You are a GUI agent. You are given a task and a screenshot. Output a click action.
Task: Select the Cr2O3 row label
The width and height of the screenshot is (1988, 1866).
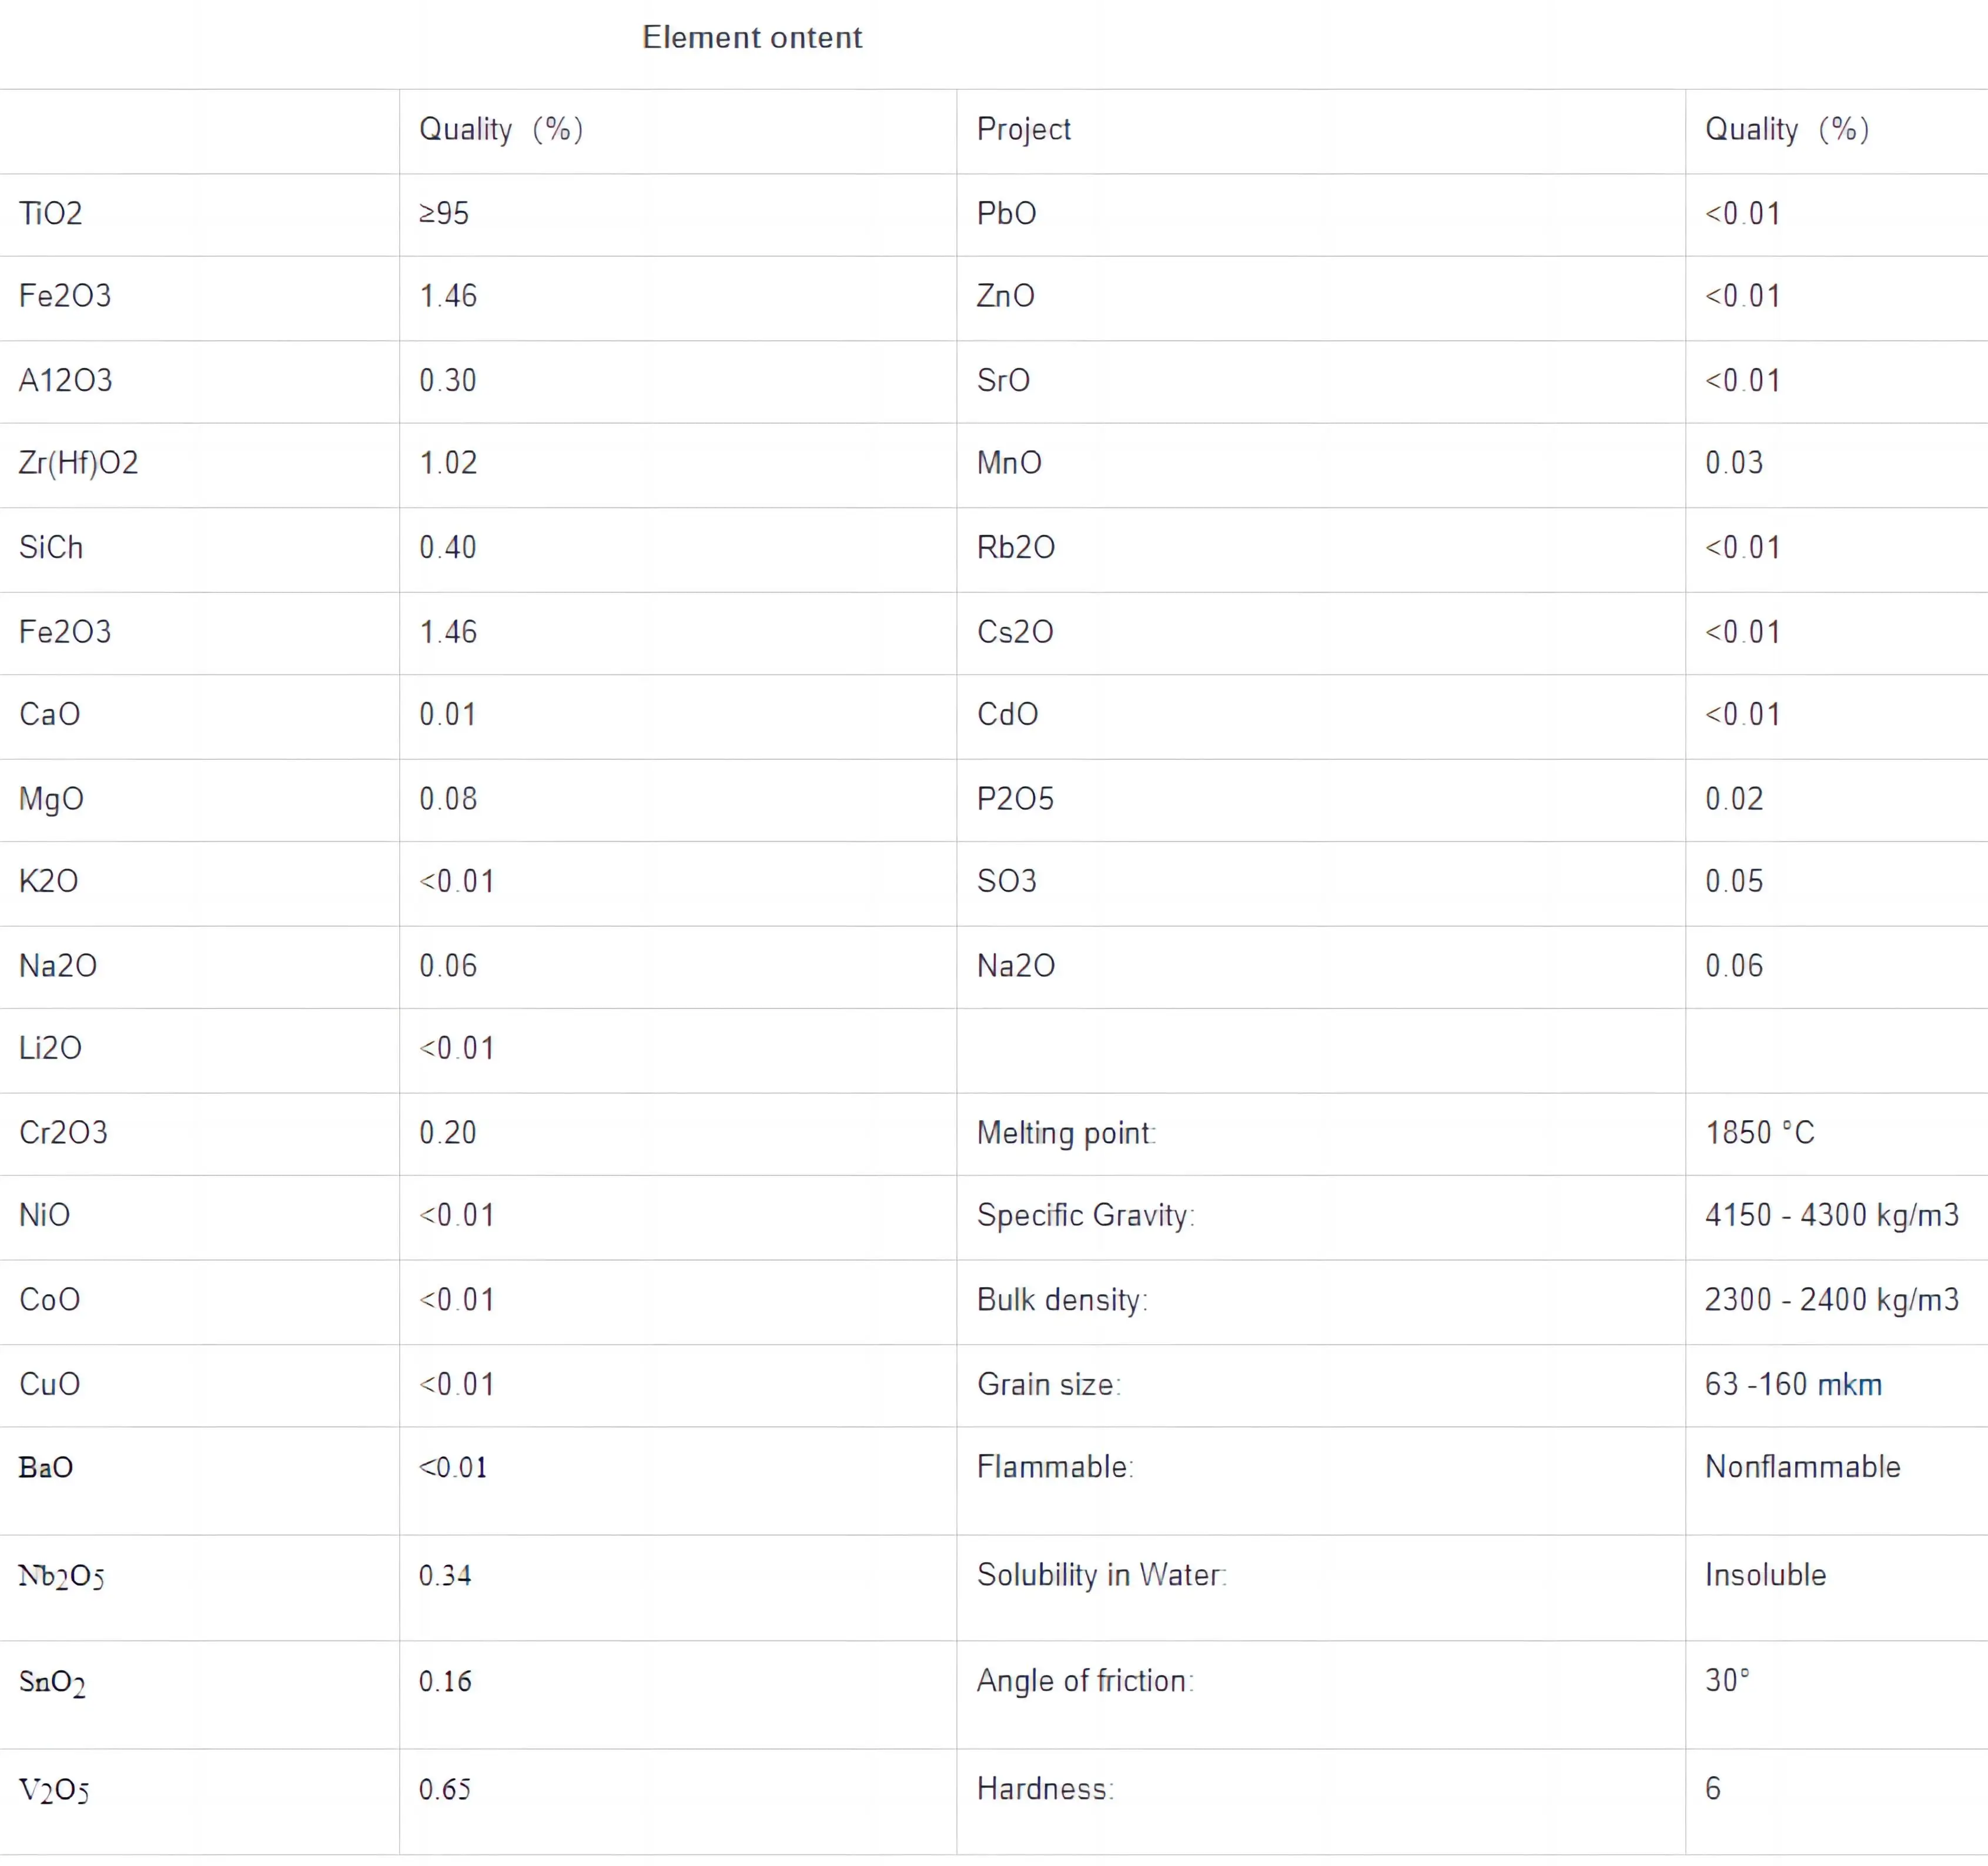(63, 1132)
